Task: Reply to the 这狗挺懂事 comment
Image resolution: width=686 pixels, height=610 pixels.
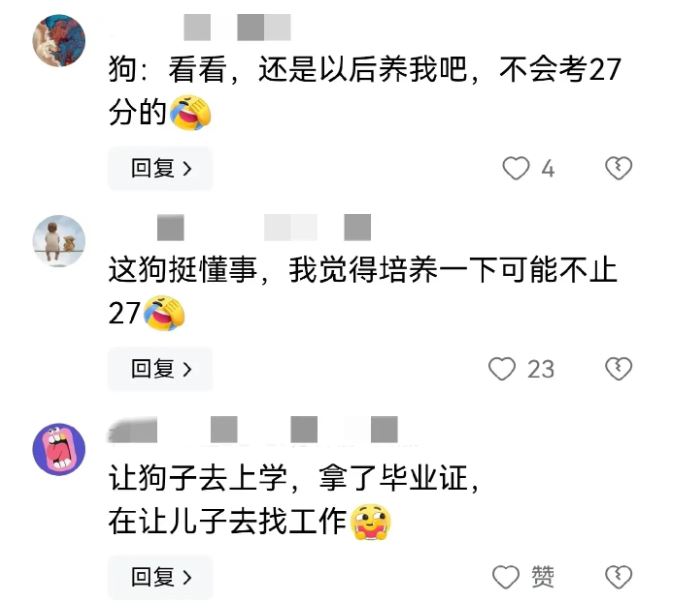Action: (160, 369)
